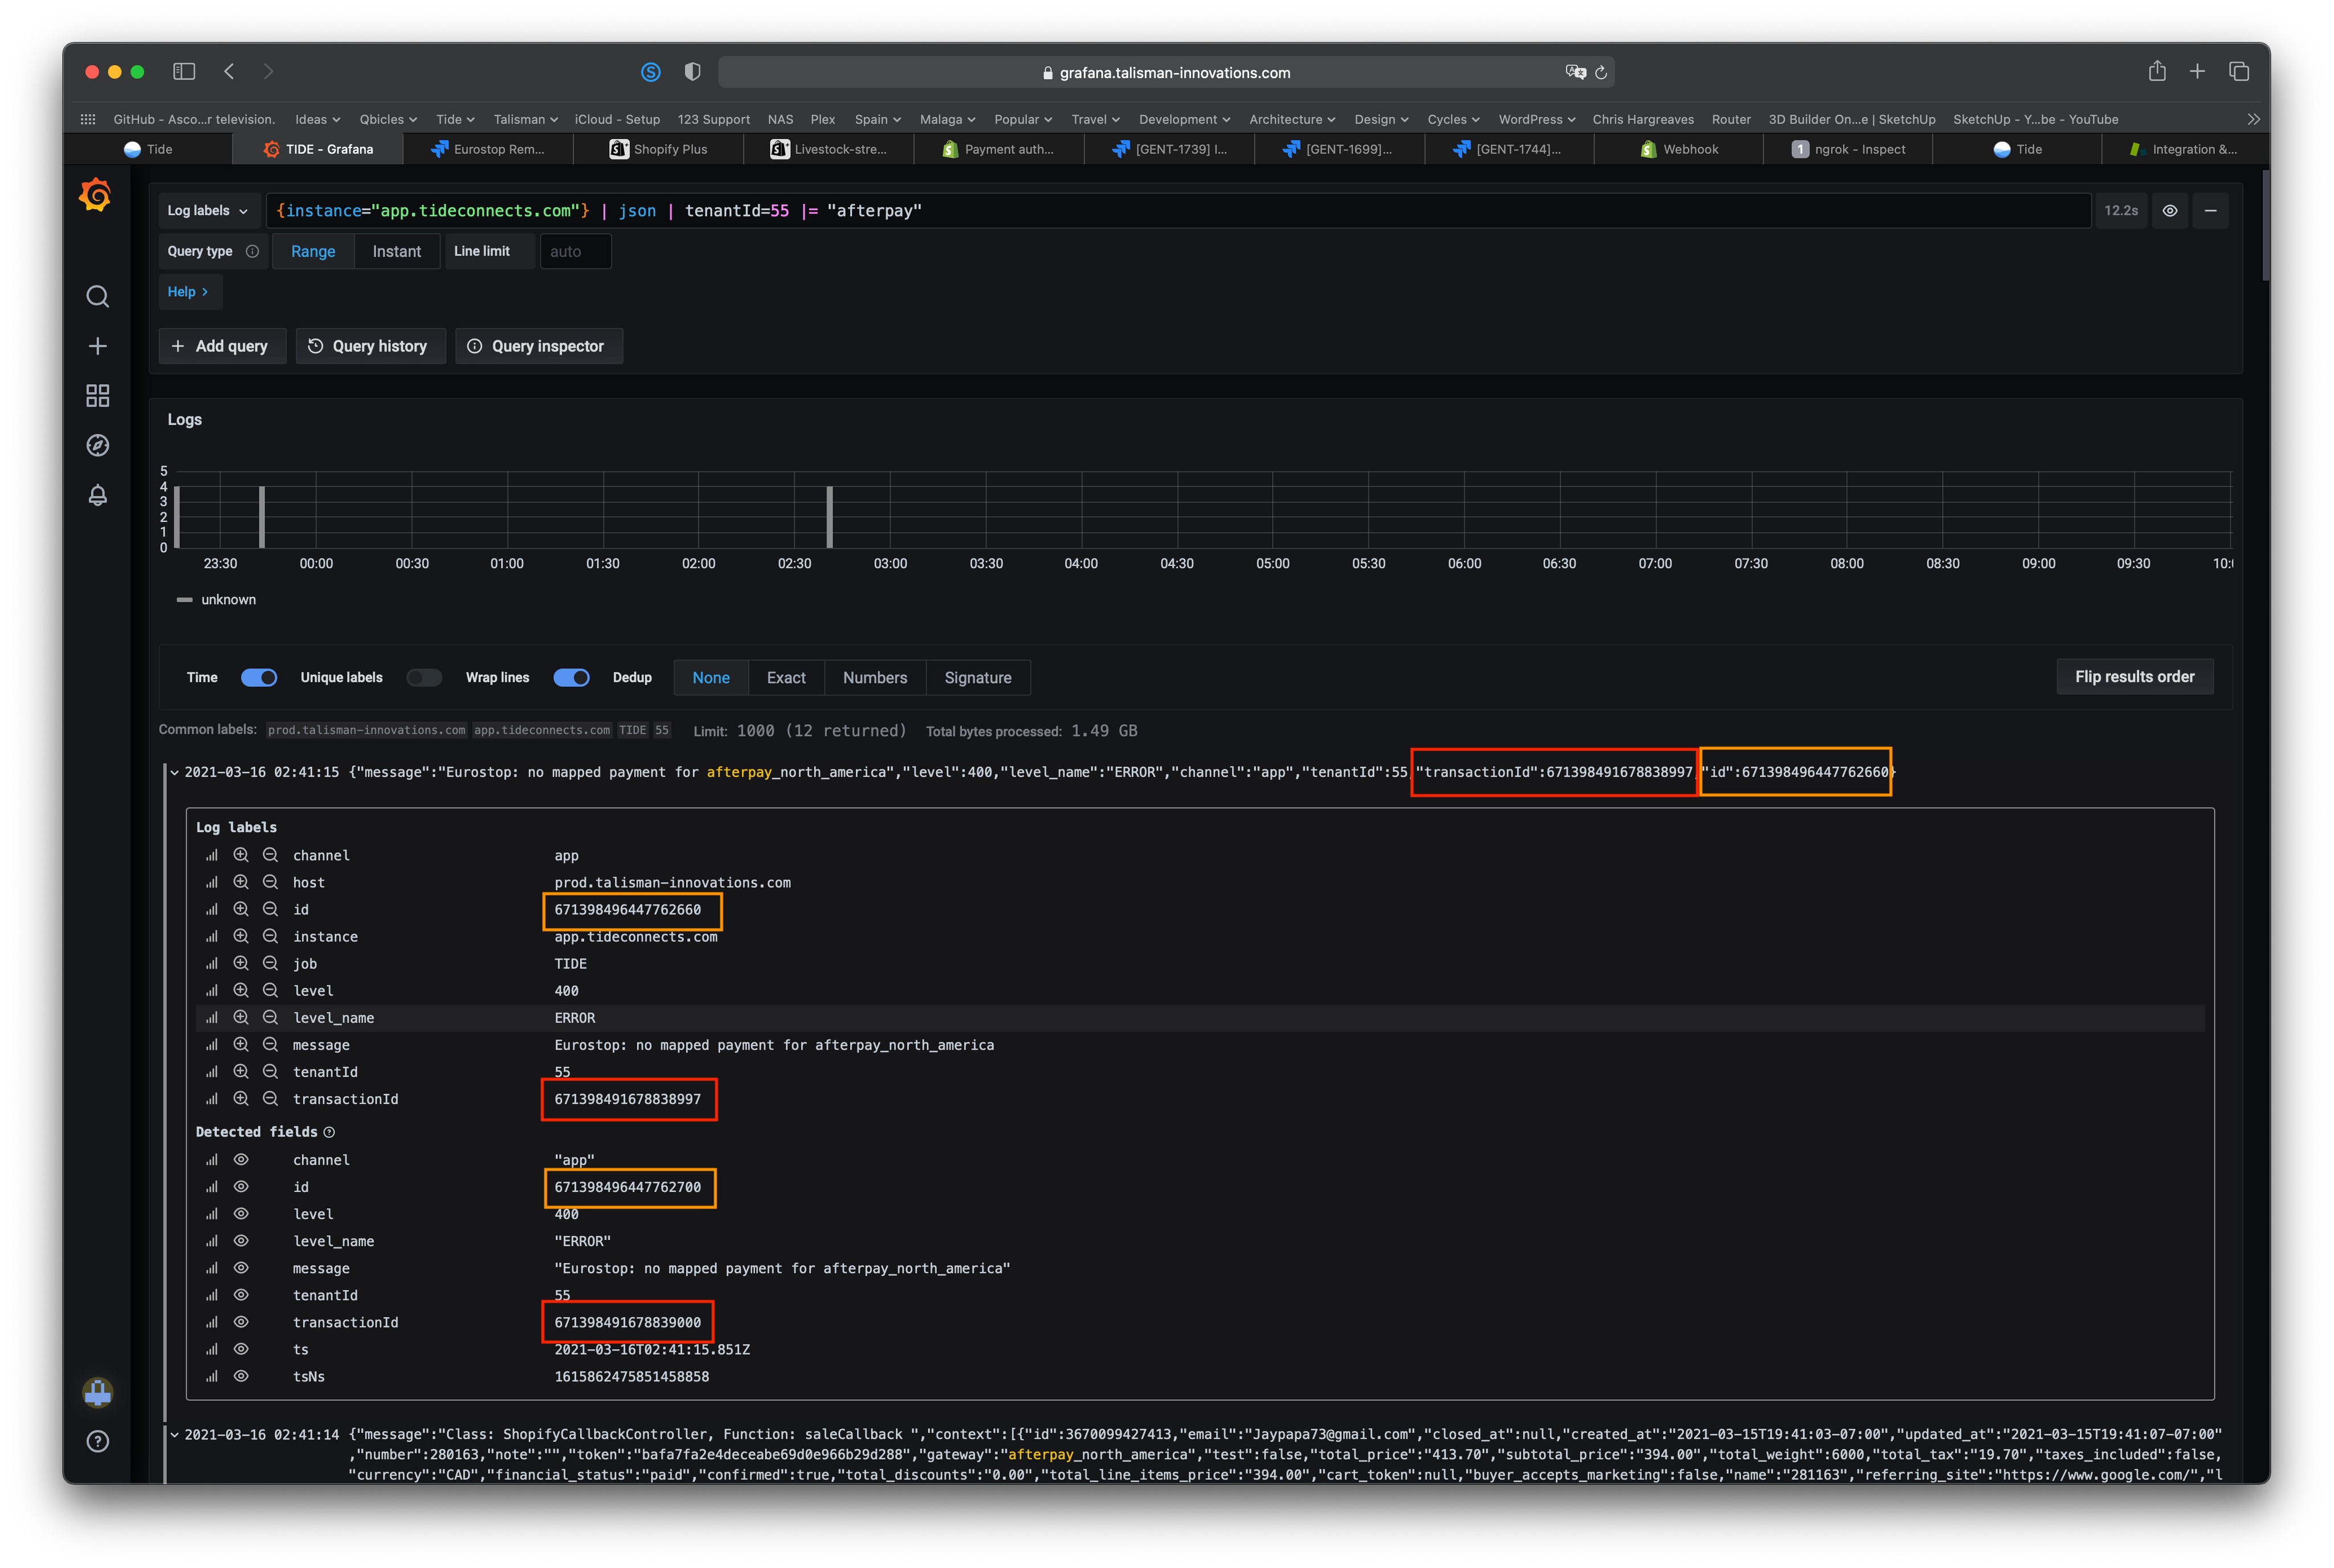Enable the Unique labels switch

(x=424, y=678)
